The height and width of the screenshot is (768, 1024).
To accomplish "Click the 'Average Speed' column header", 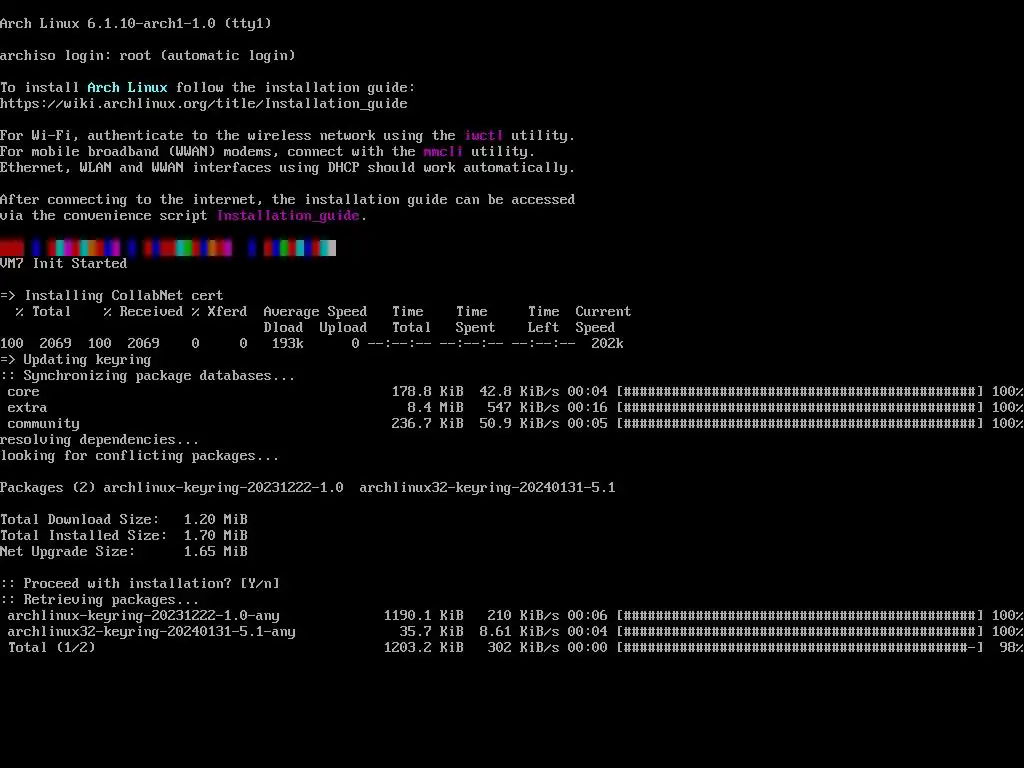I will pyautogui.click(x=315, y=311).
